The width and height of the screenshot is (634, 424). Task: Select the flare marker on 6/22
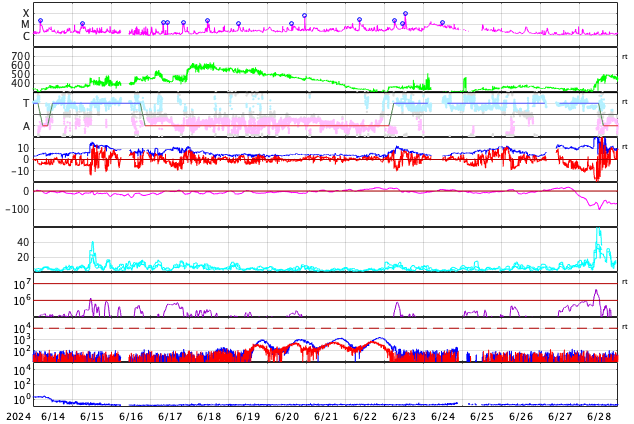point(359,19)
